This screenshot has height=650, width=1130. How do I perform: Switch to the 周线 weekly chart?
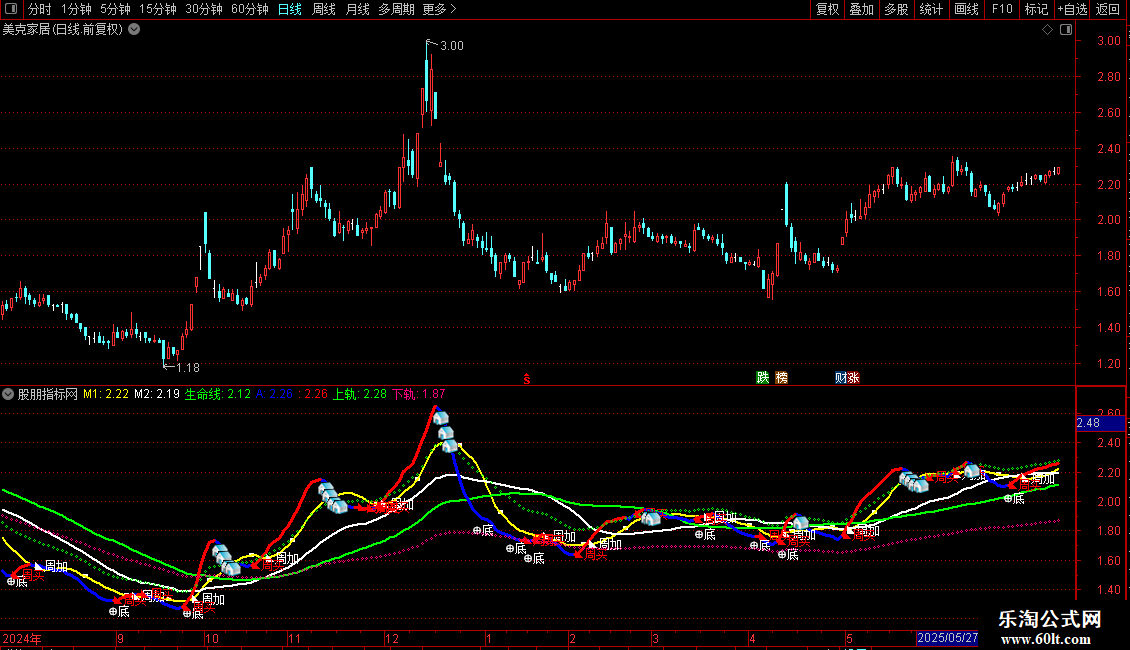pyautogui.click(x=324, y=9)
